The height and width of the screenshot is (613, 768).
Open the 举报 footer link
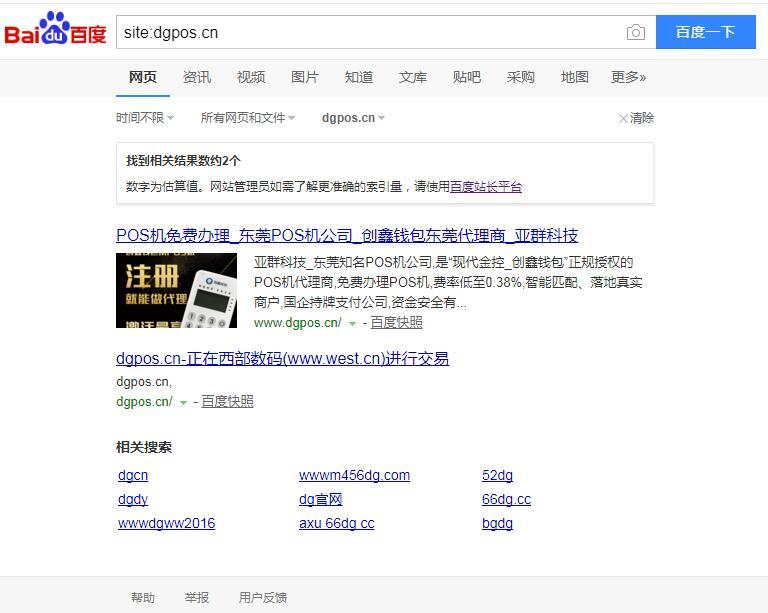click(x=197, y=598)
